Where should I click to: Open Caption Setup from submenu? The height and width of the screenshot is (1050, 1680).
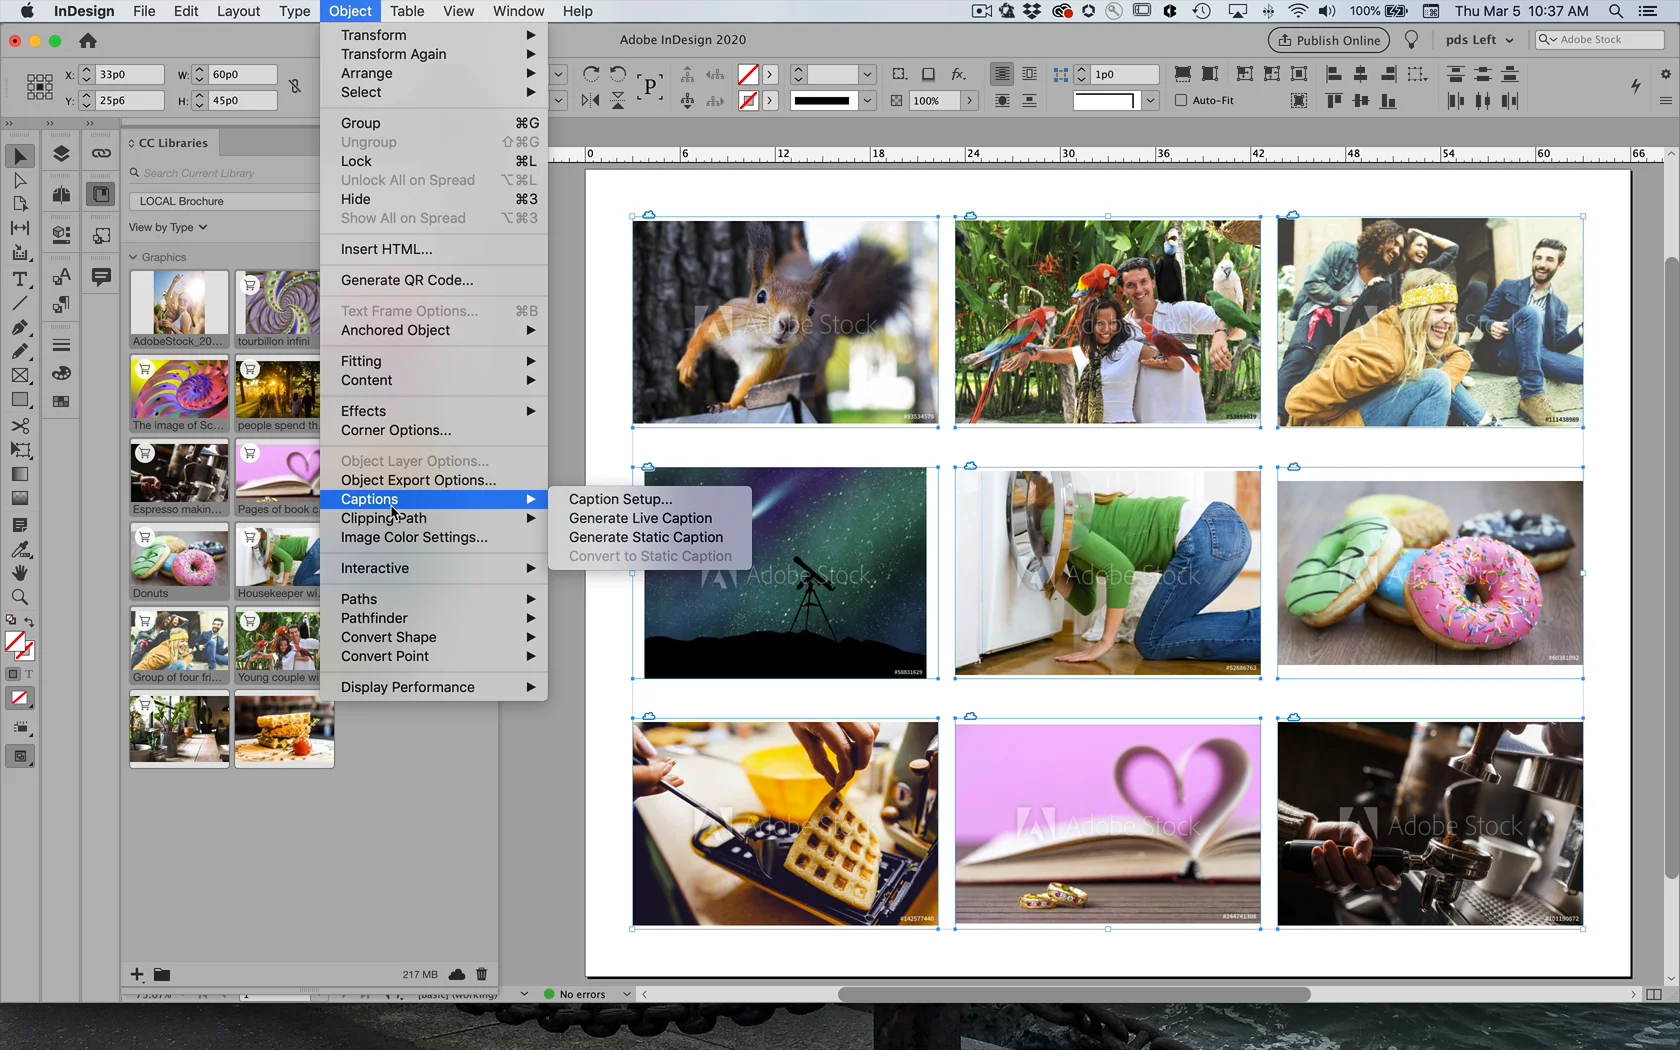click(x=620, y=499)
